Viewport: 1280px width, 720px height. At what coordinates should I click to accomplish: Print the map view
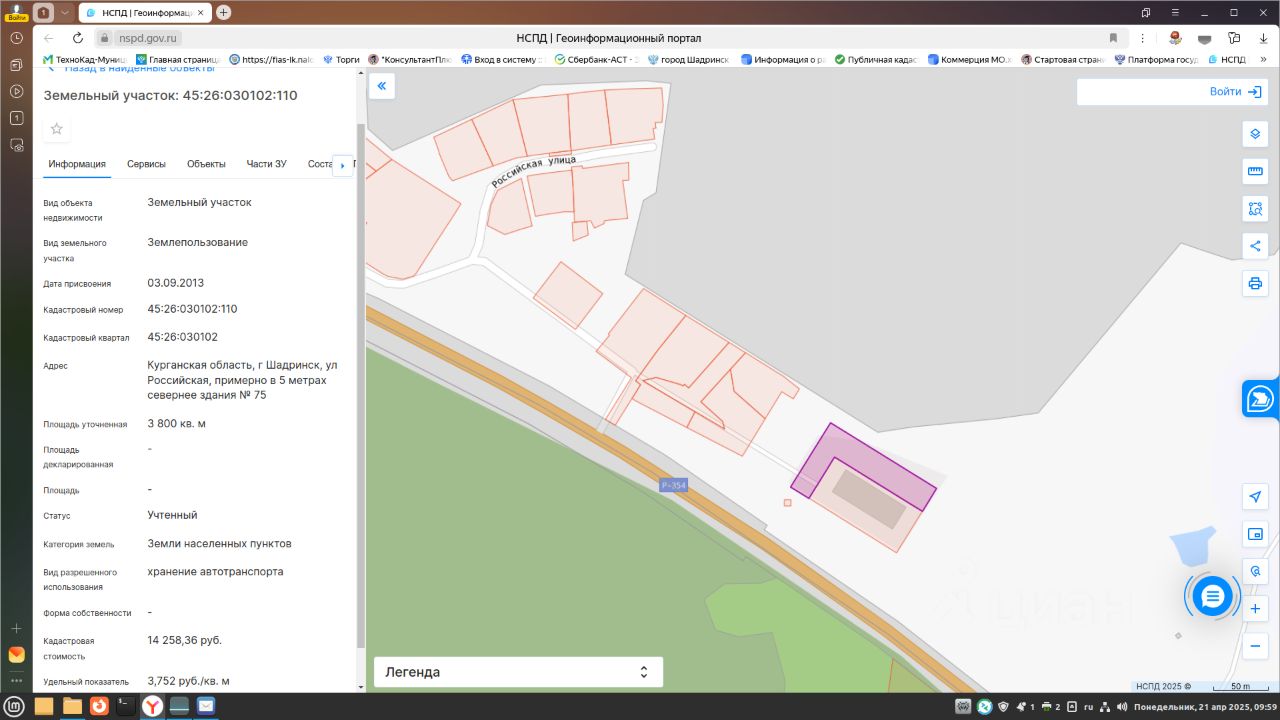click(x=1255, y=284)
